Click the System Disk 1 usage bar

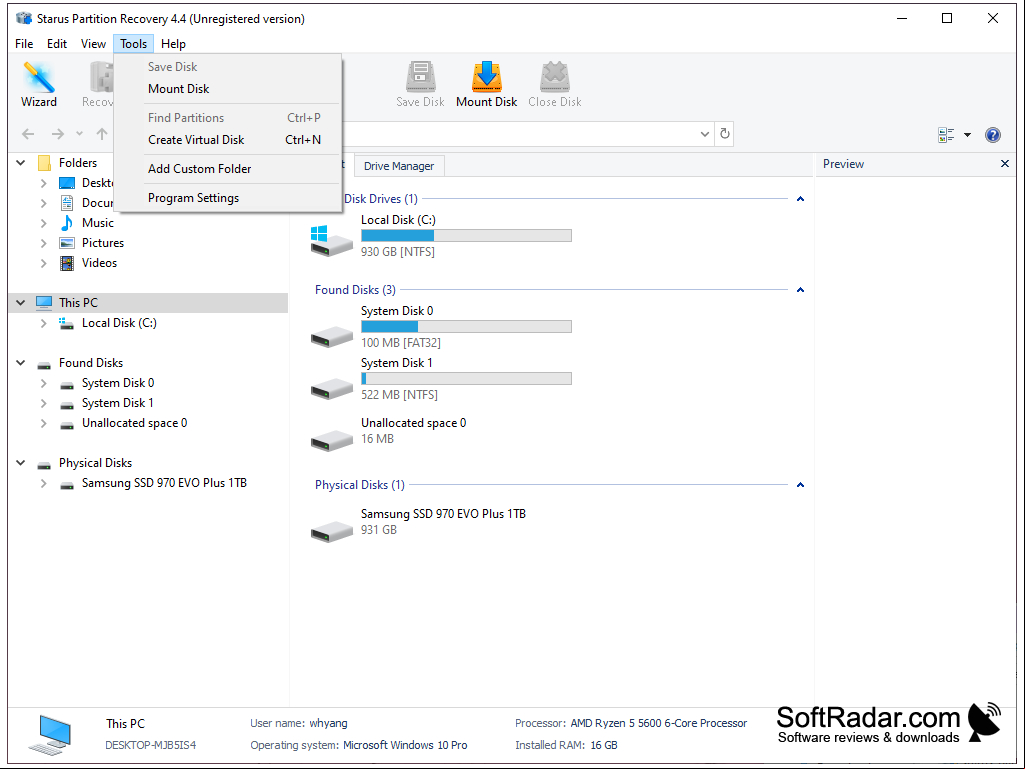click(467, 379)
